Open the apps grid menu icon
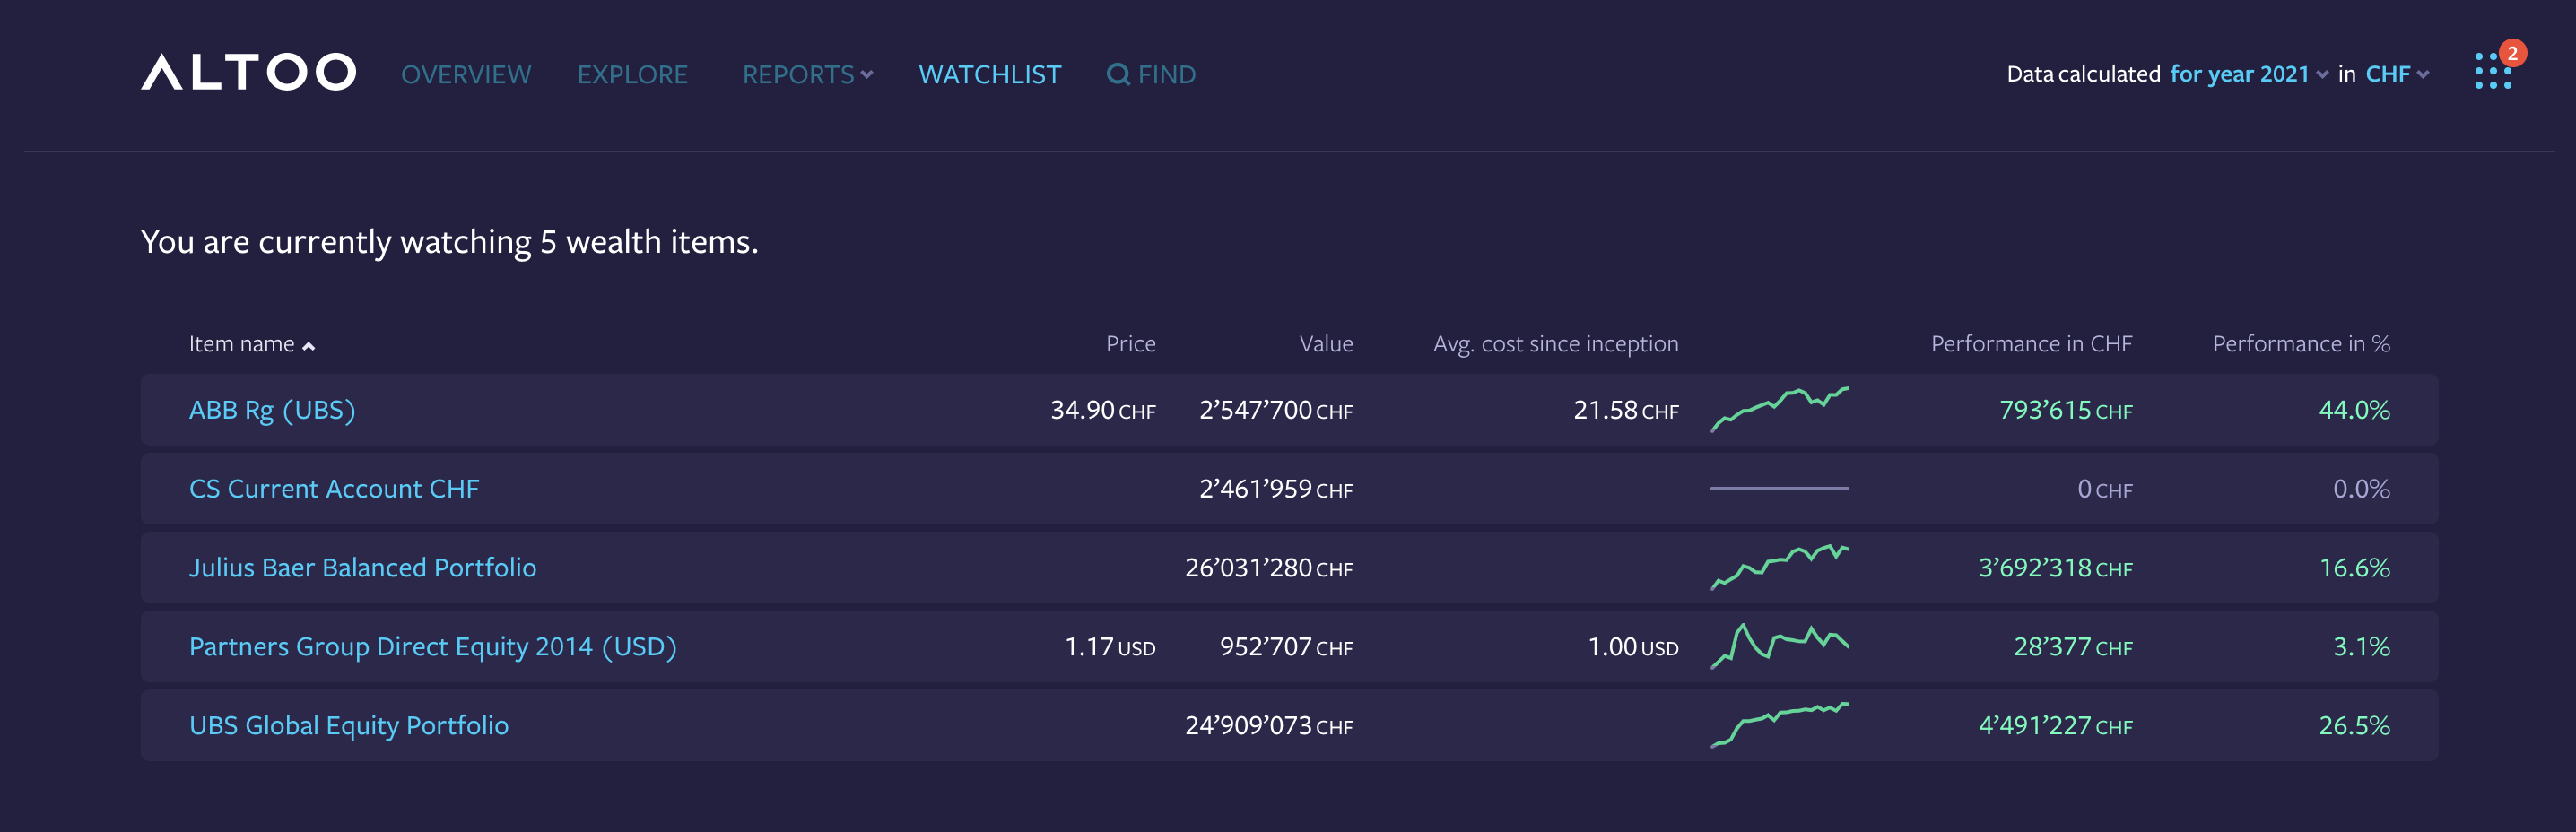The height and width of the screenshot is (832, 2576). pos(2491,72)
